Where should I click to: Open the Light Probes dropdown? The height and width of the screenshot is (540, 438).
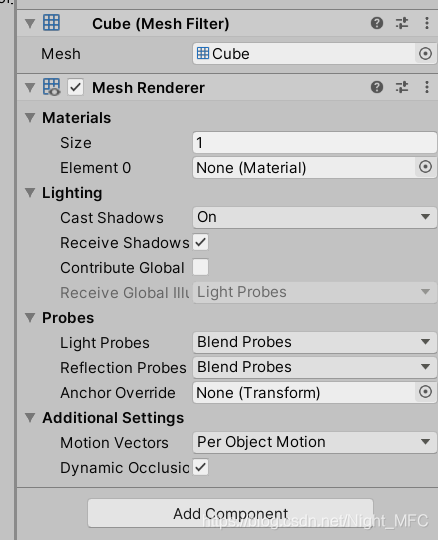point(314,342)
